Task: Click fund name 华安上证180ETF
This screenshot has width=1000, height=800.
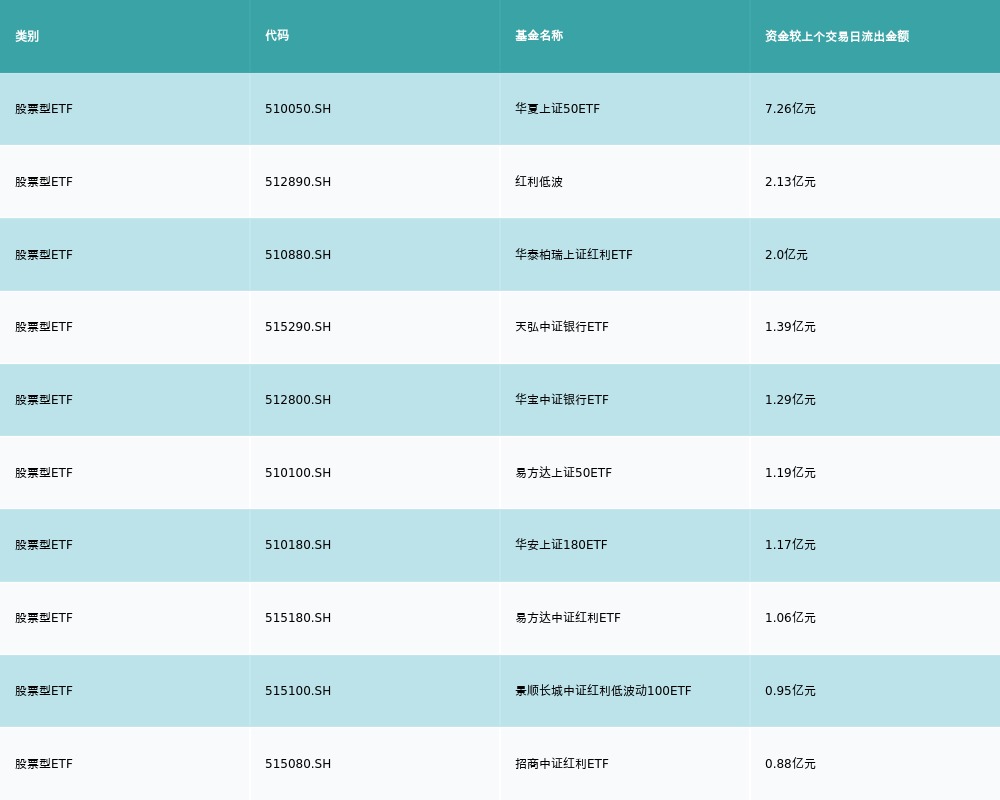Action: [561, 545]
